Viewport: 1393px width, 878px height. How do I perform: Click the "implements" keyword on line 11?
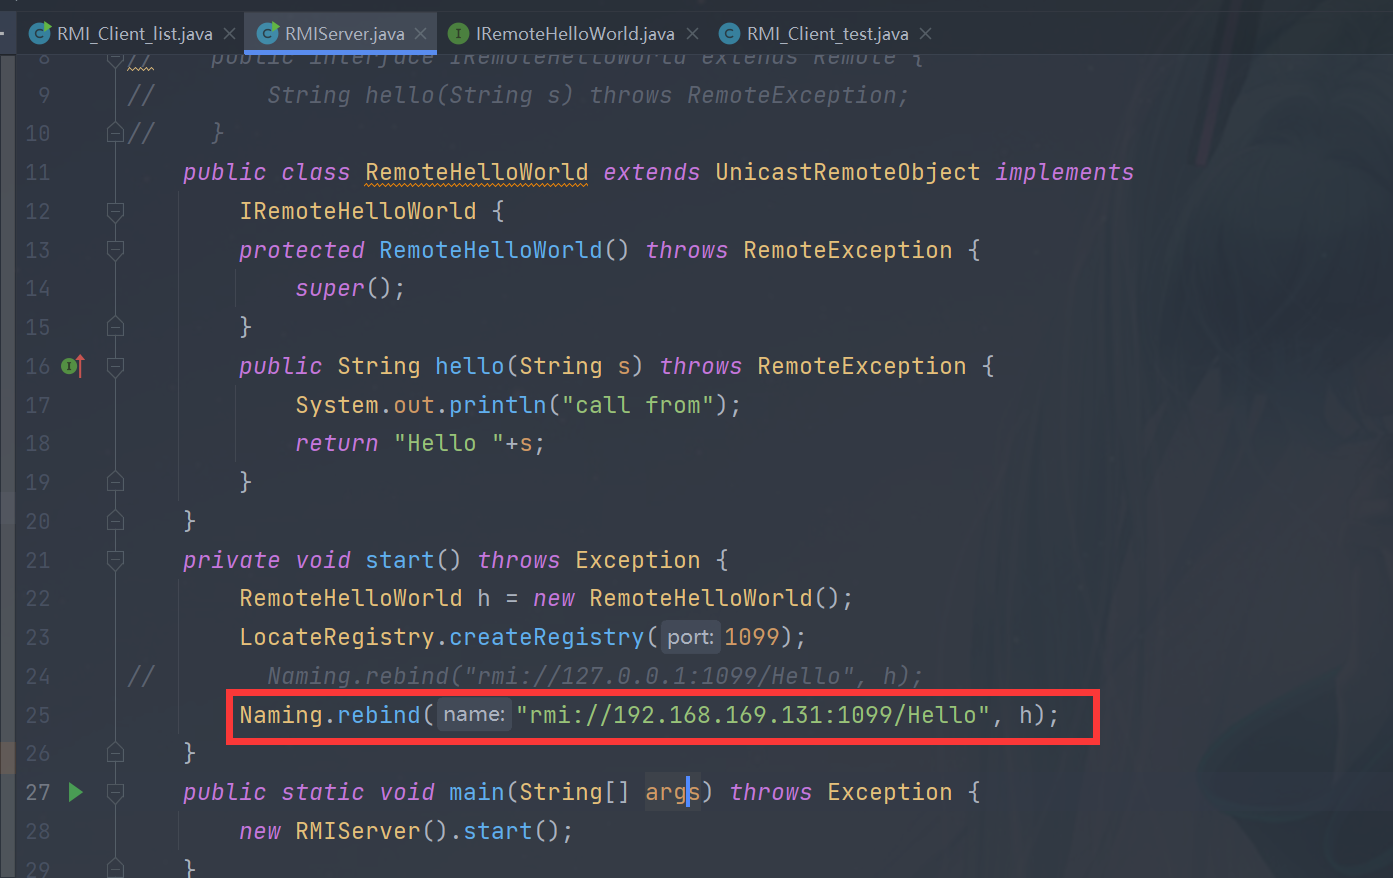[x=1065, y=172]
